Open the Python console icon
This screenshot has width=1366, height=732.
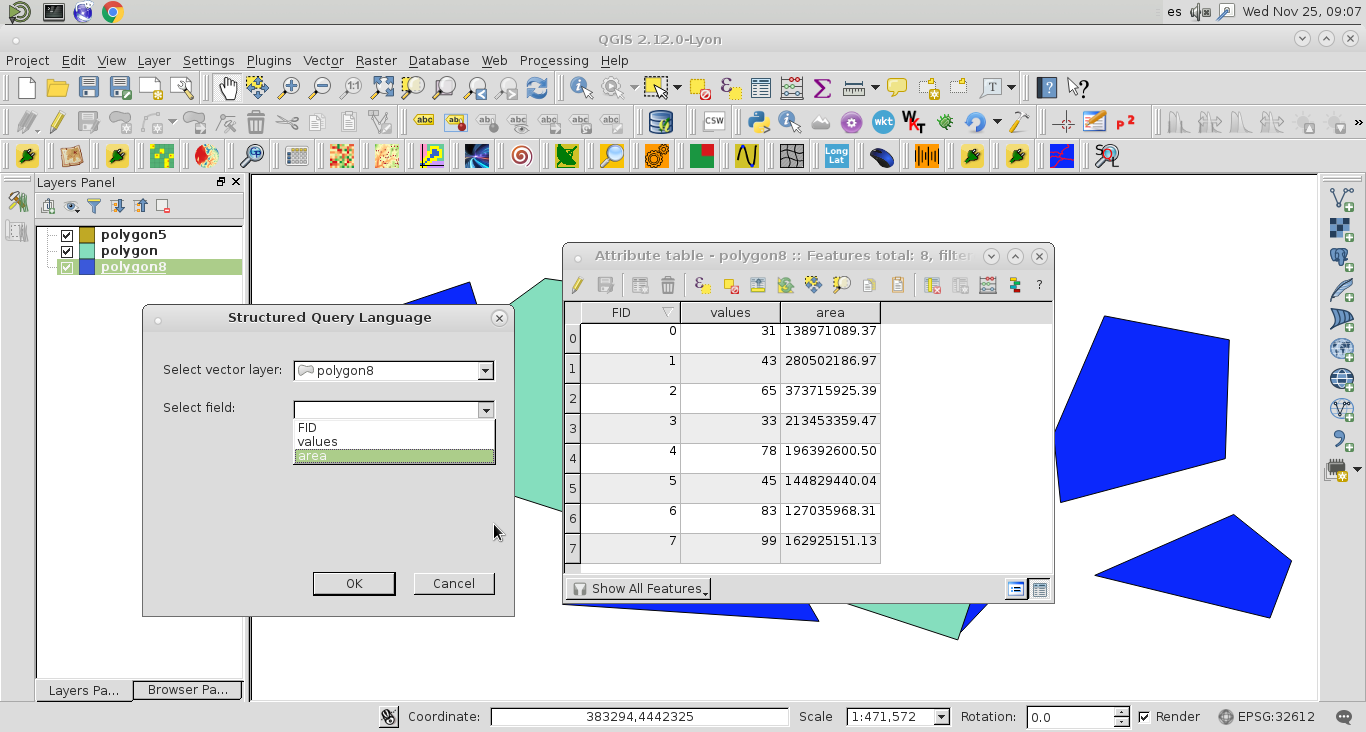click(758, 122)
